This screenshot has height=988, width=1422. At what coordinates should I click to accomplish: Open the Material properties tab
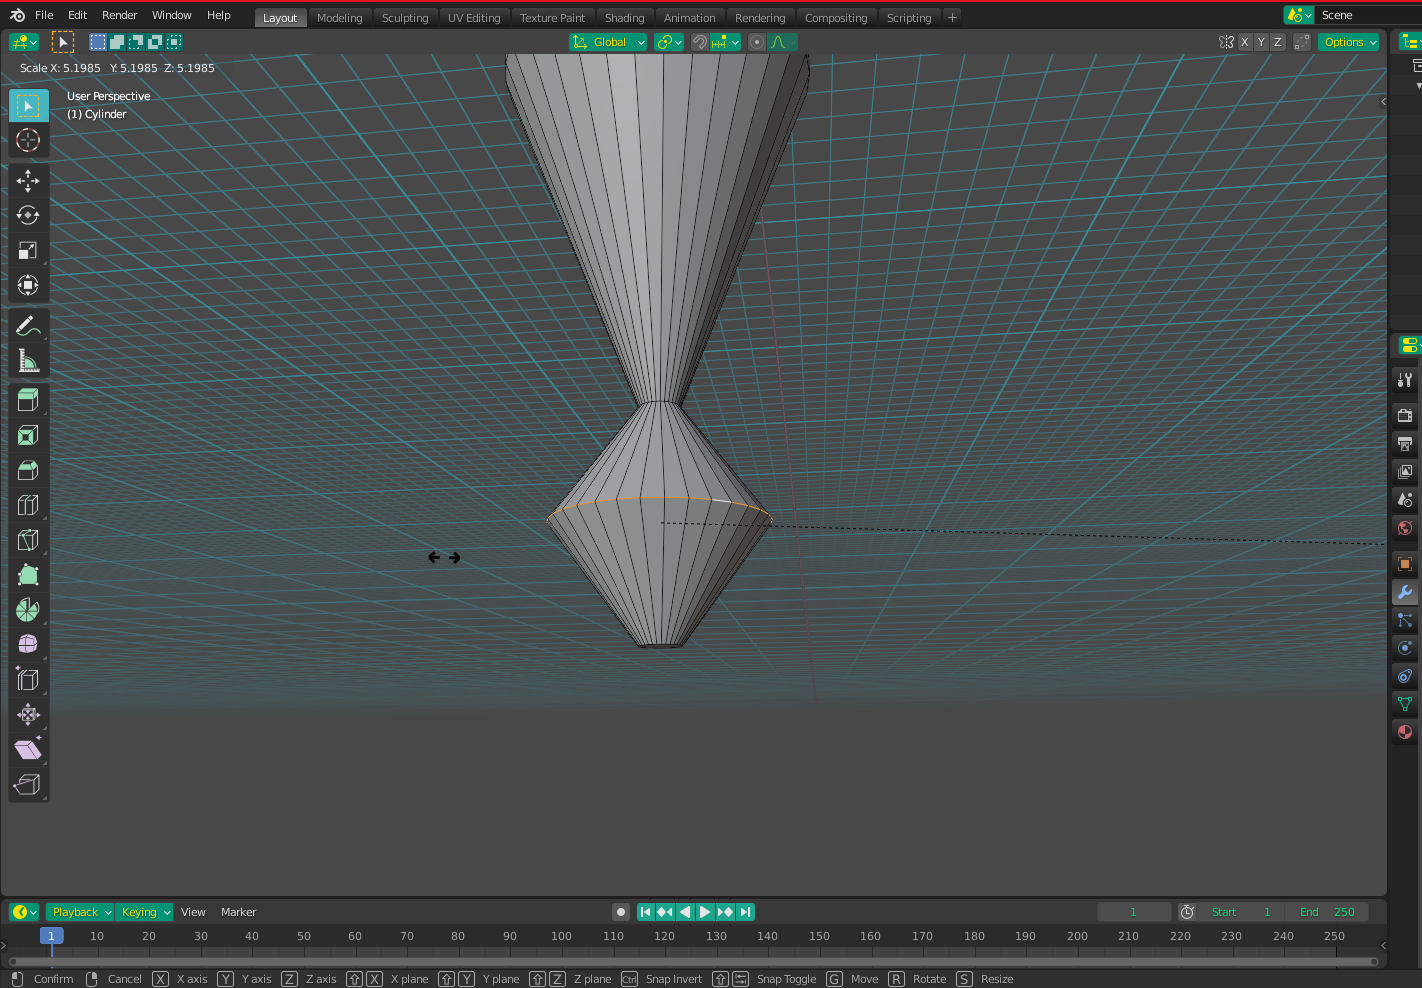(x=1405, y=732)
